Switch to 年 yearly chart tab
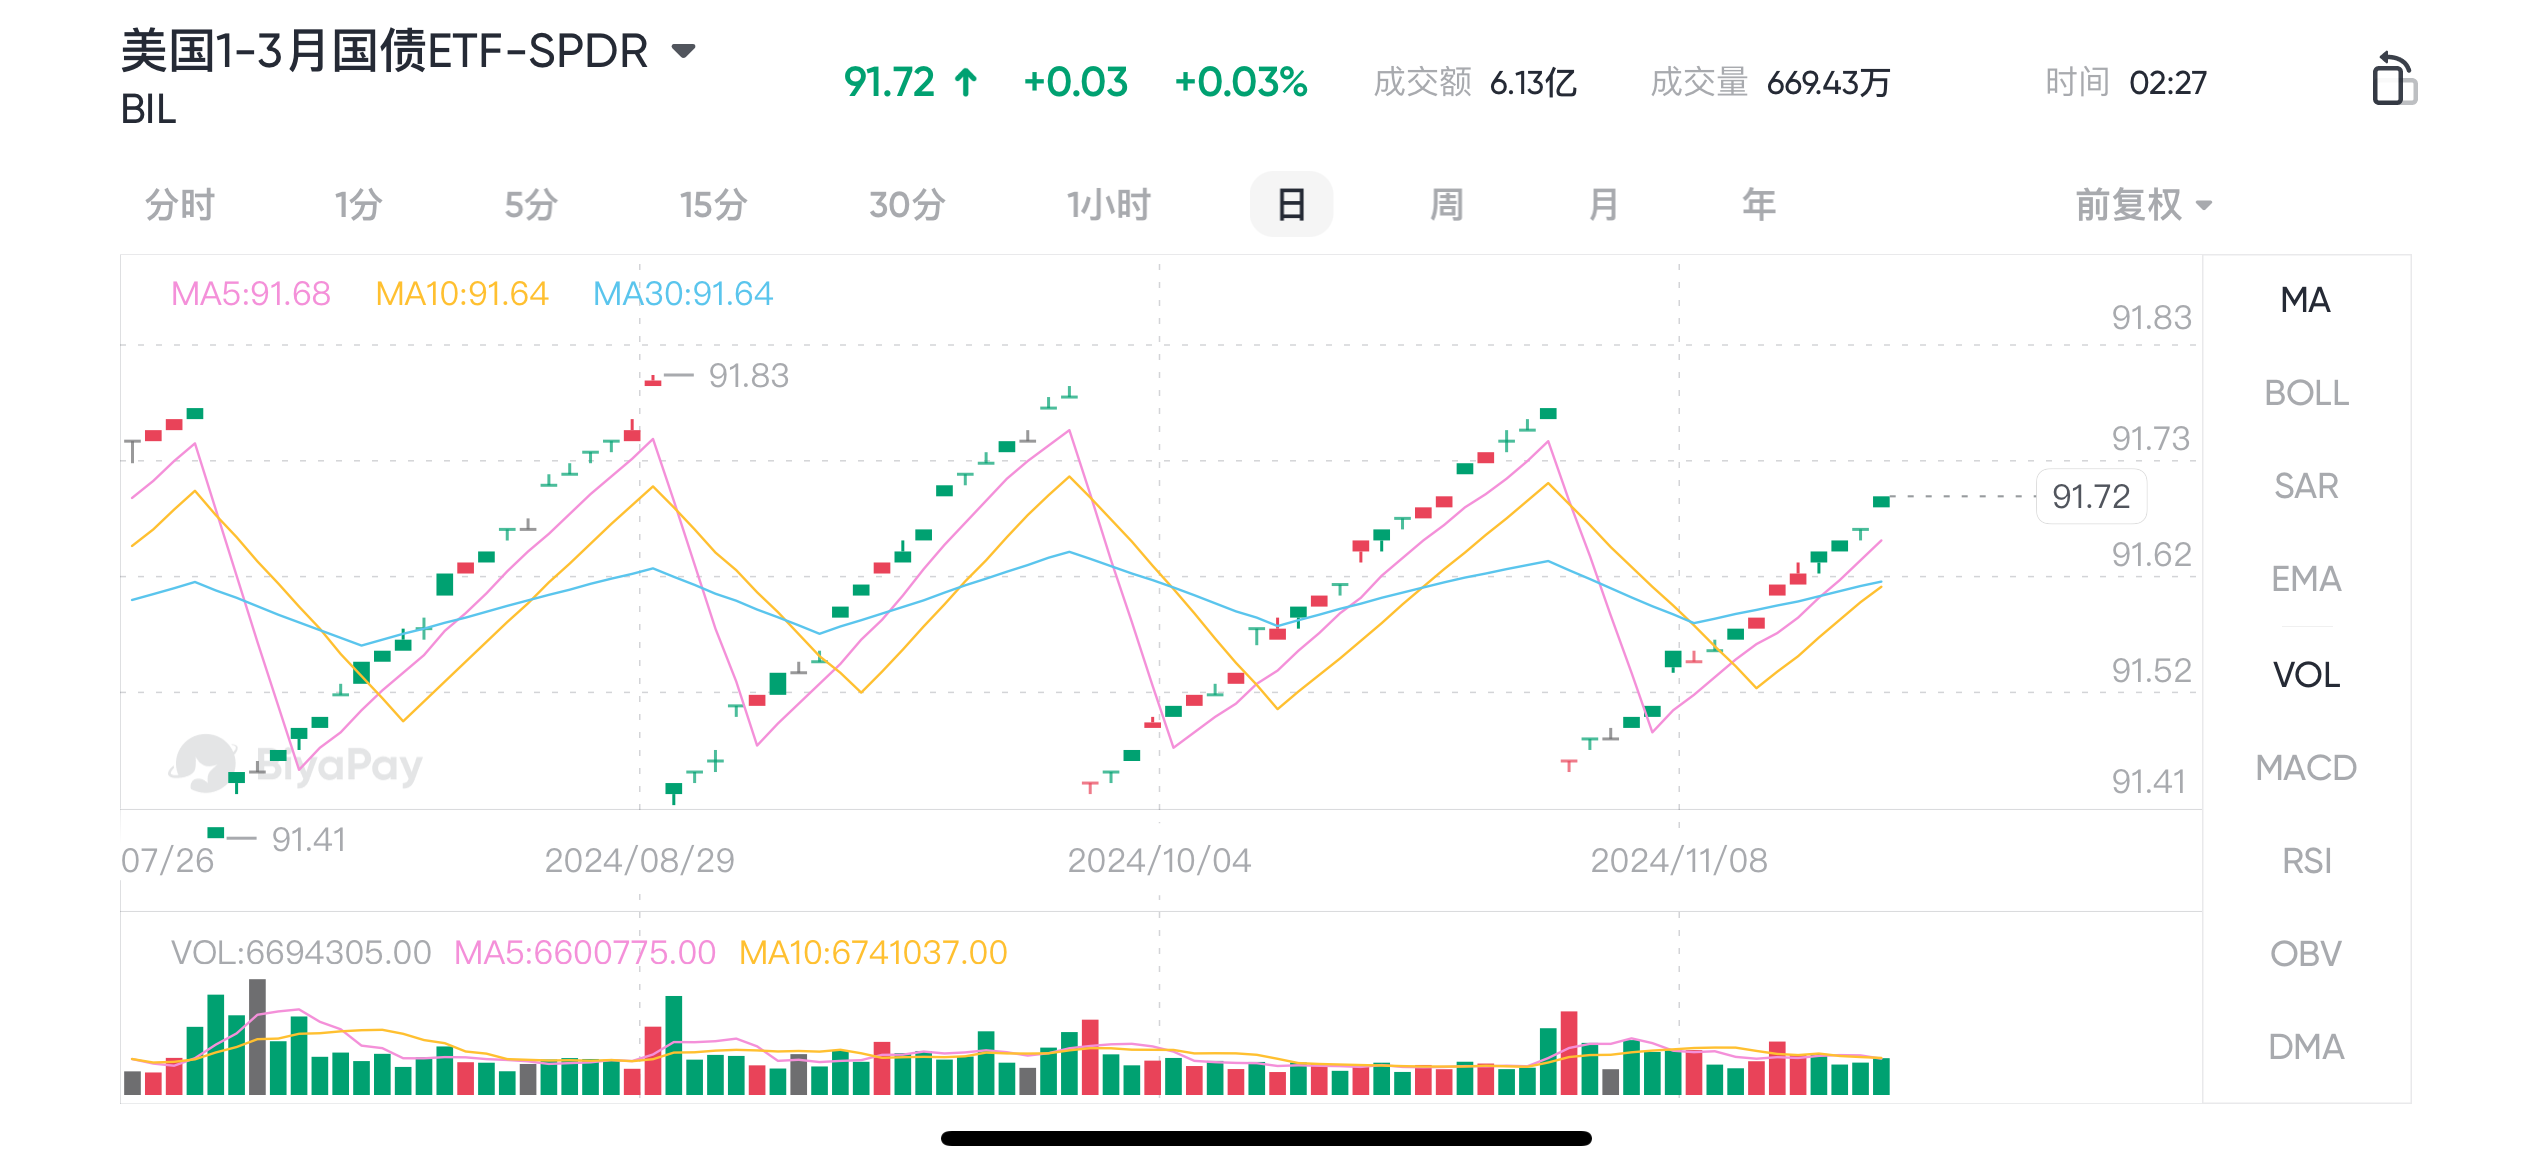This screenshot has width=2532, height=1170. [1759, 205]
